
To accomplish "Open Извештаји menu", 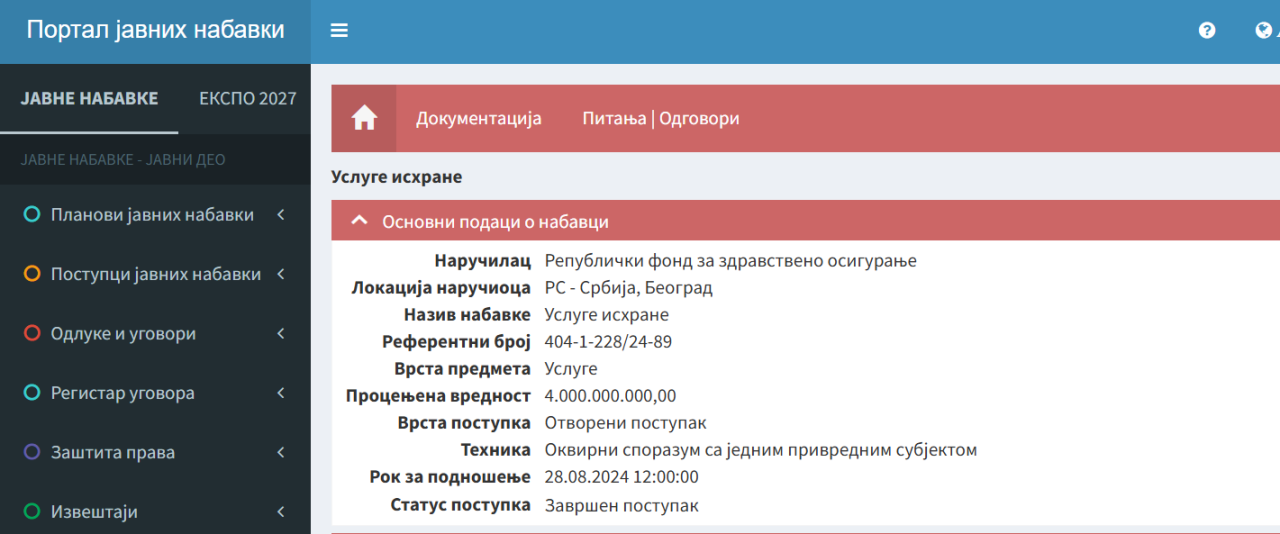I will (155, 512).
